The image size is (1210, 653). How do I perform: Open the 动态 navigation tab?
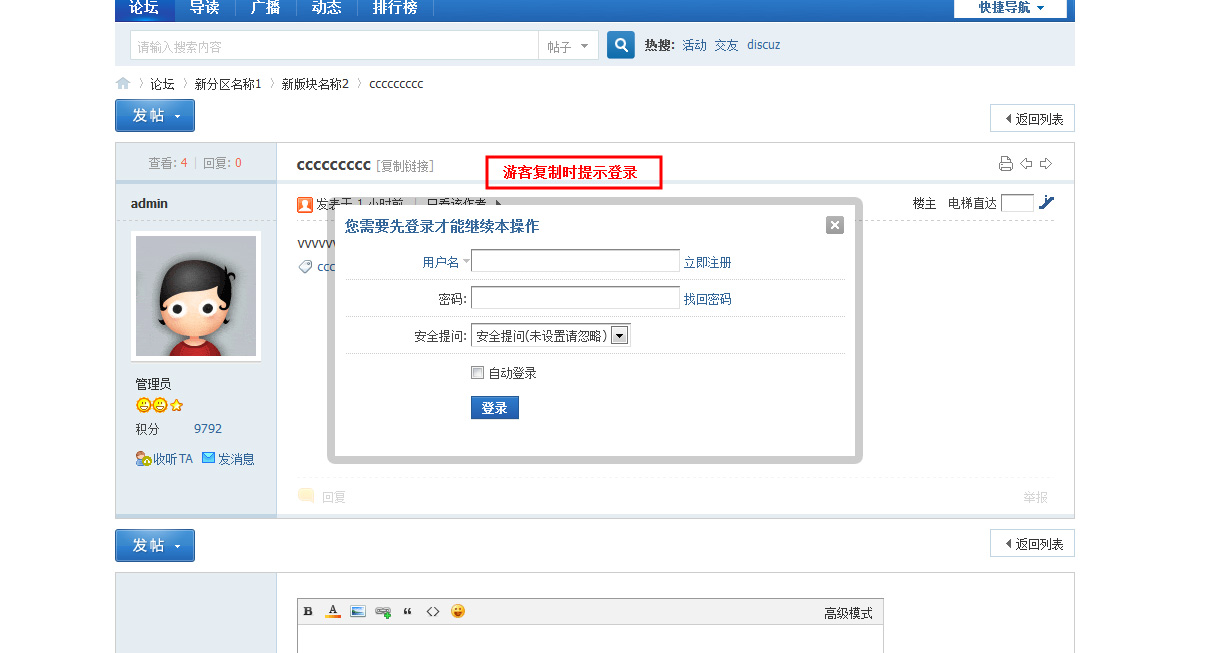(326, 8)
